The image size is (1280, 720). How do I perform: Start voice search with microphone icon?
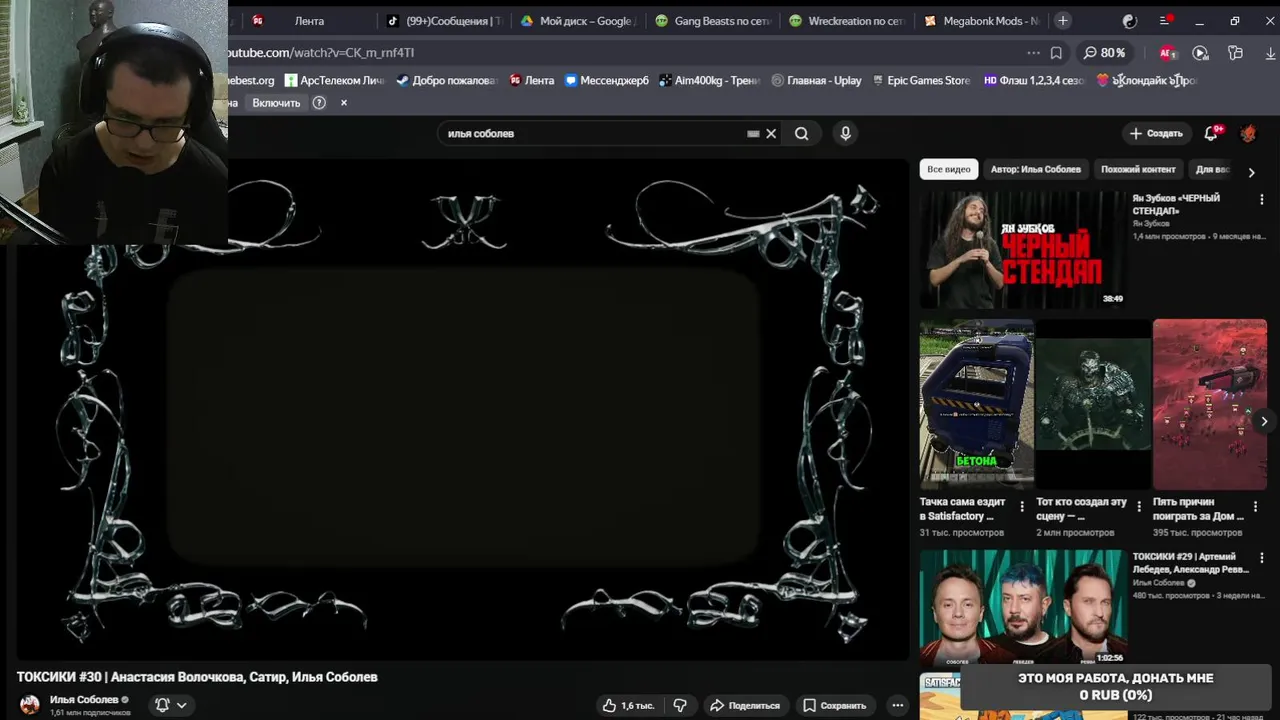tap(845, 133)
